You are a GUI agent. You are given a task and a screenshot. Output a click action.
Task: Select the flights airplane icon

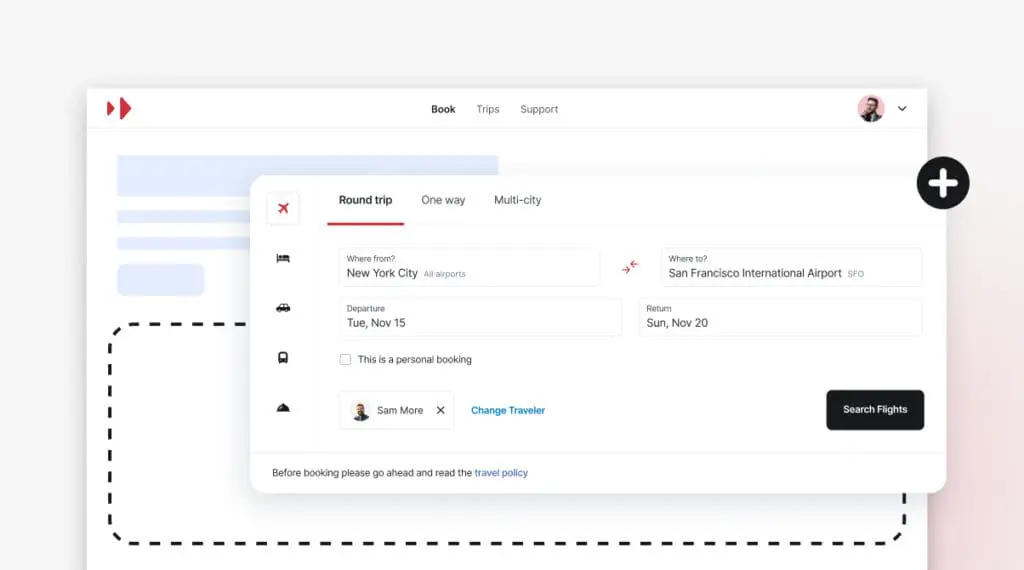(283, 208)
